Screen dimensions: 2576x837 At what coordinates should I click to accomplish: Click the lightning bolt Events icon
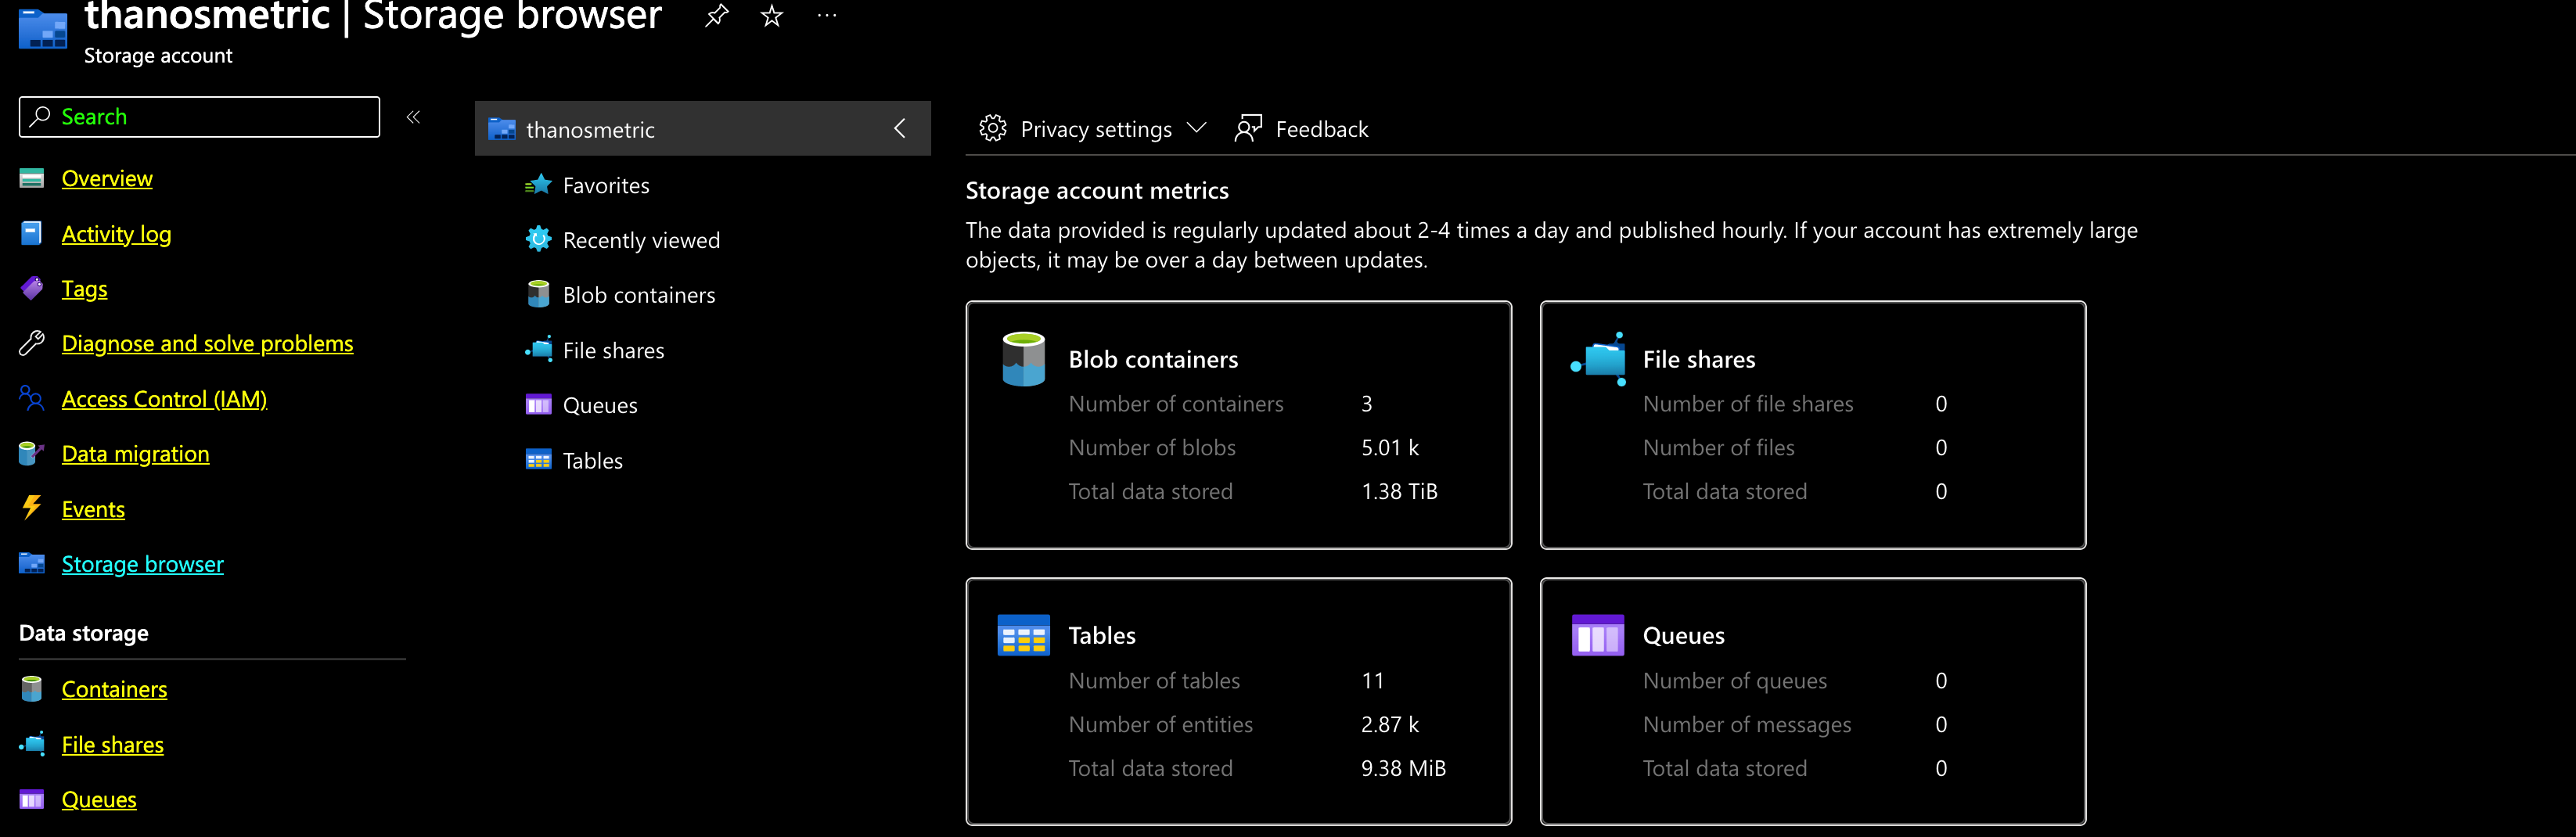pos(32,507)
